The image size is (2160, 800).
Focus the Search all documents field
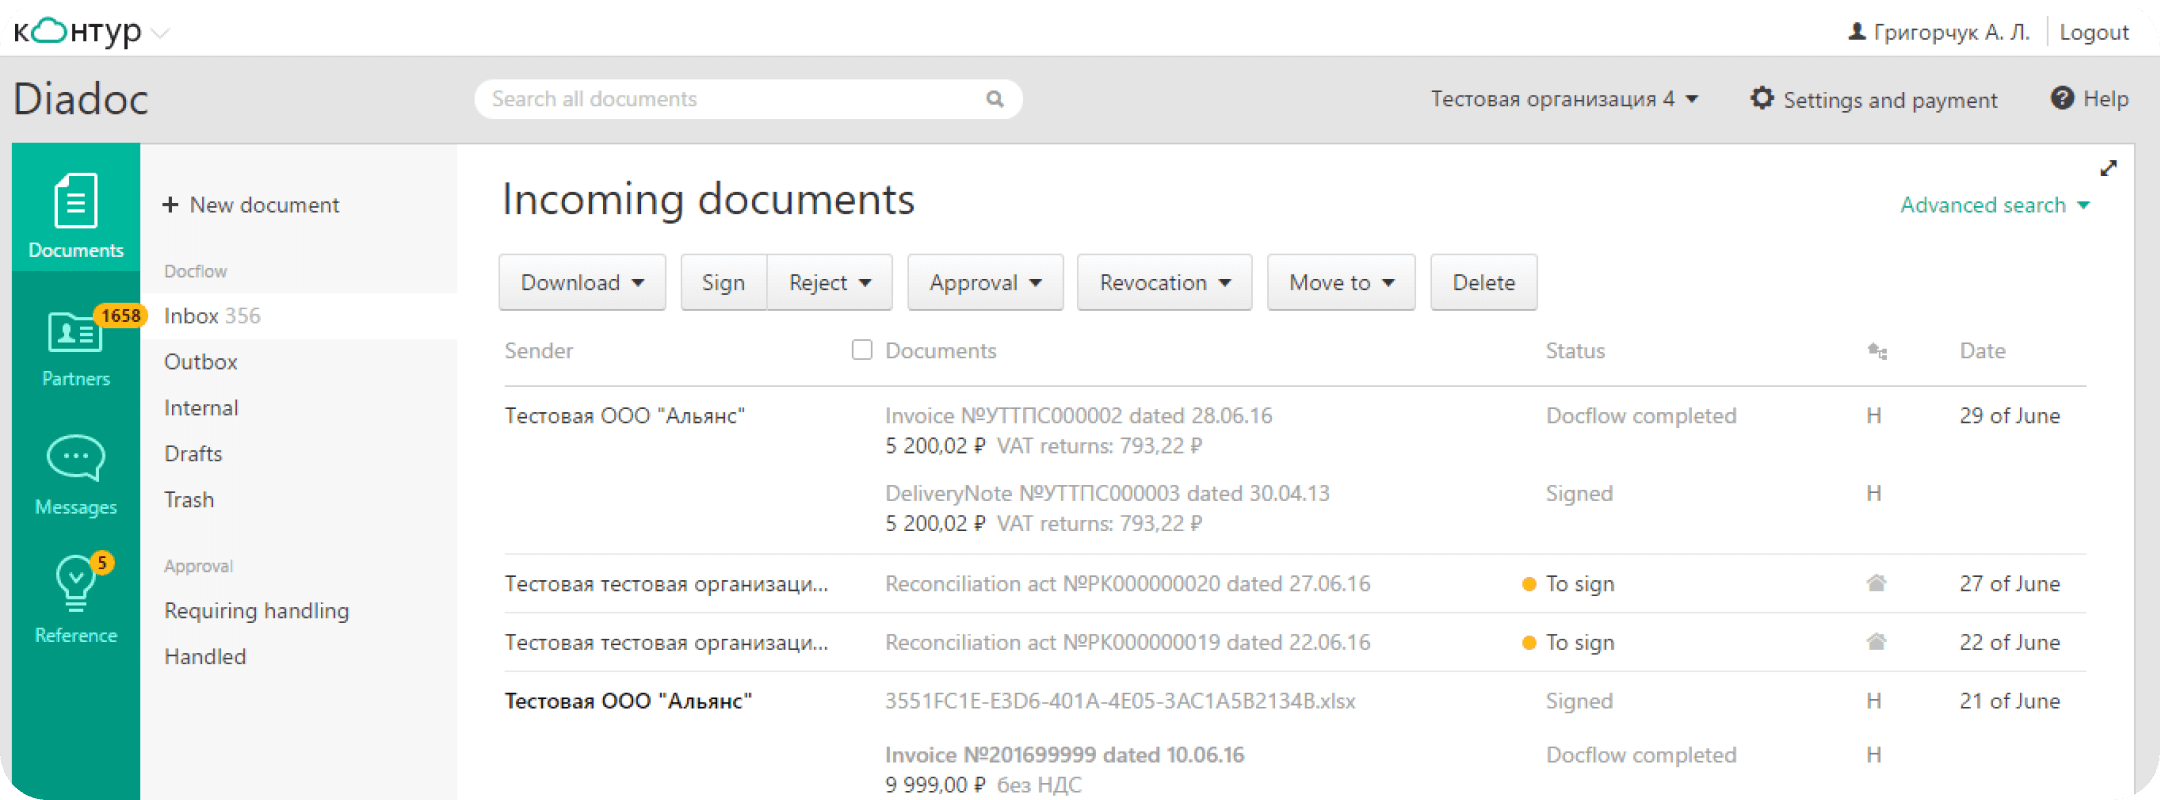pos(748,99)
